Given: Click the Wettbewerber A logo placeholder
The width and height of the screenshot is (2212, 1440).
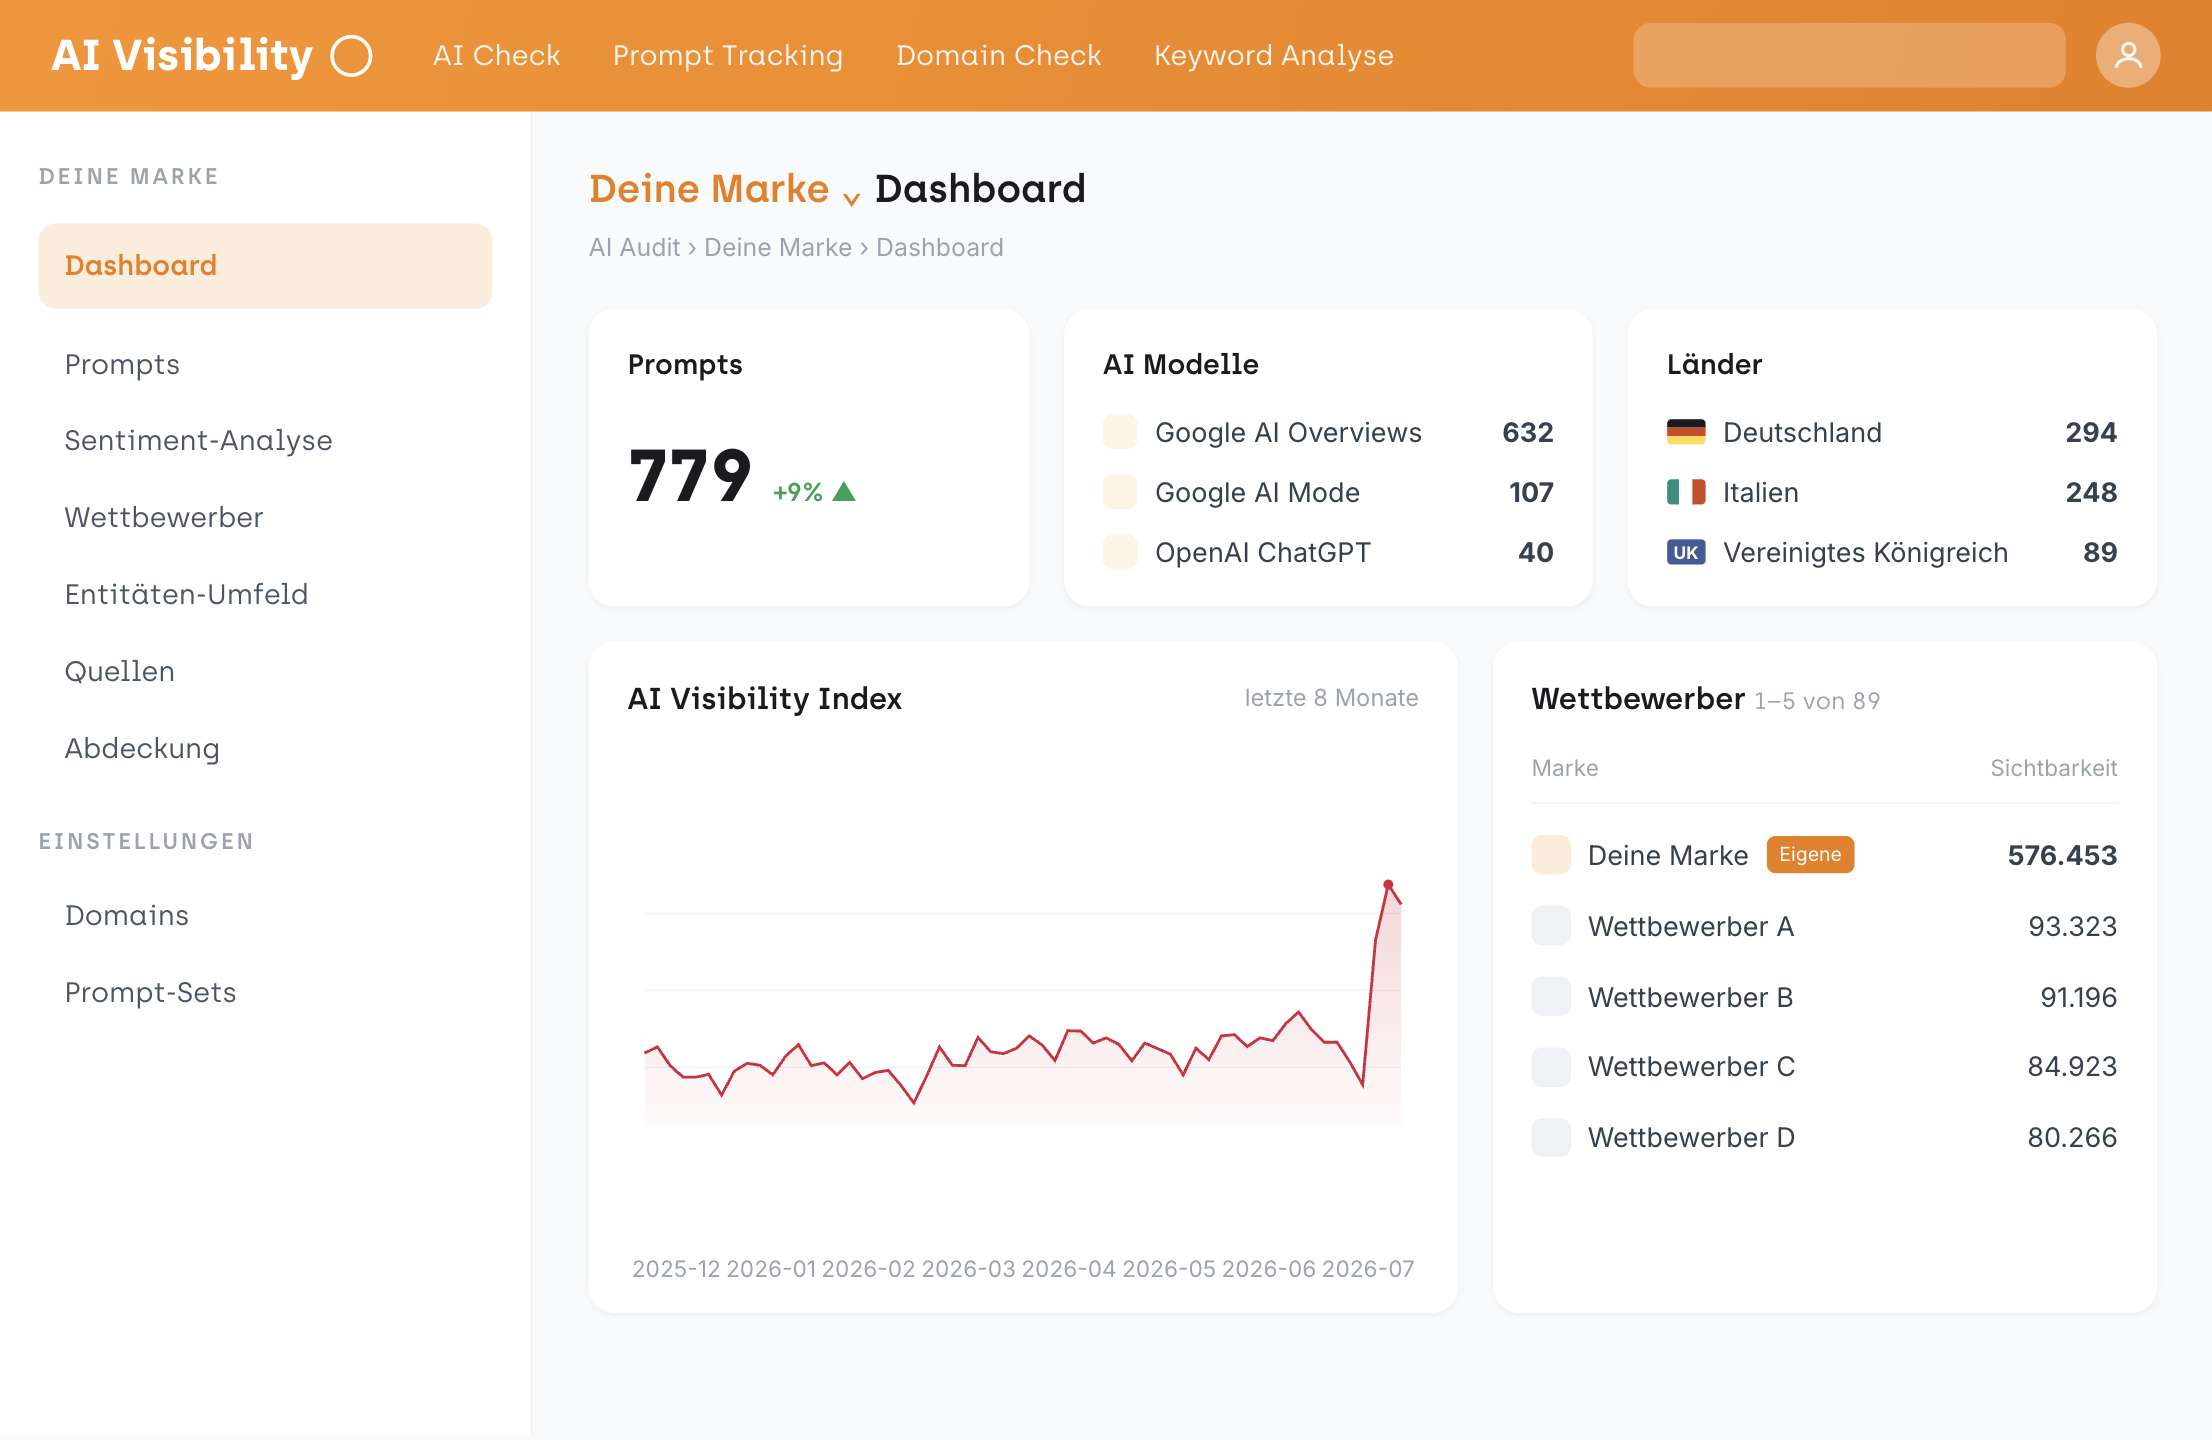Looking at the screenshot, I should 1550,926.
